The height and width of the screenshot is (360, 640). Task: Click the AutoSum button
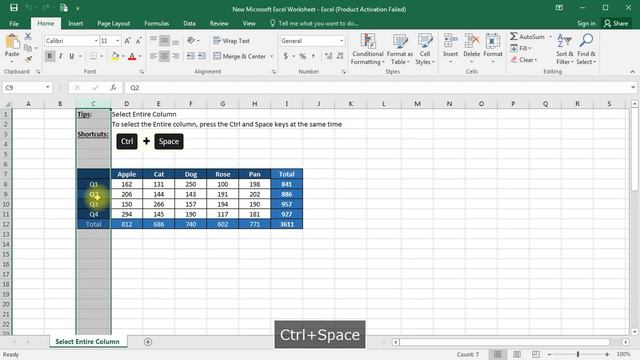(527, 37)
